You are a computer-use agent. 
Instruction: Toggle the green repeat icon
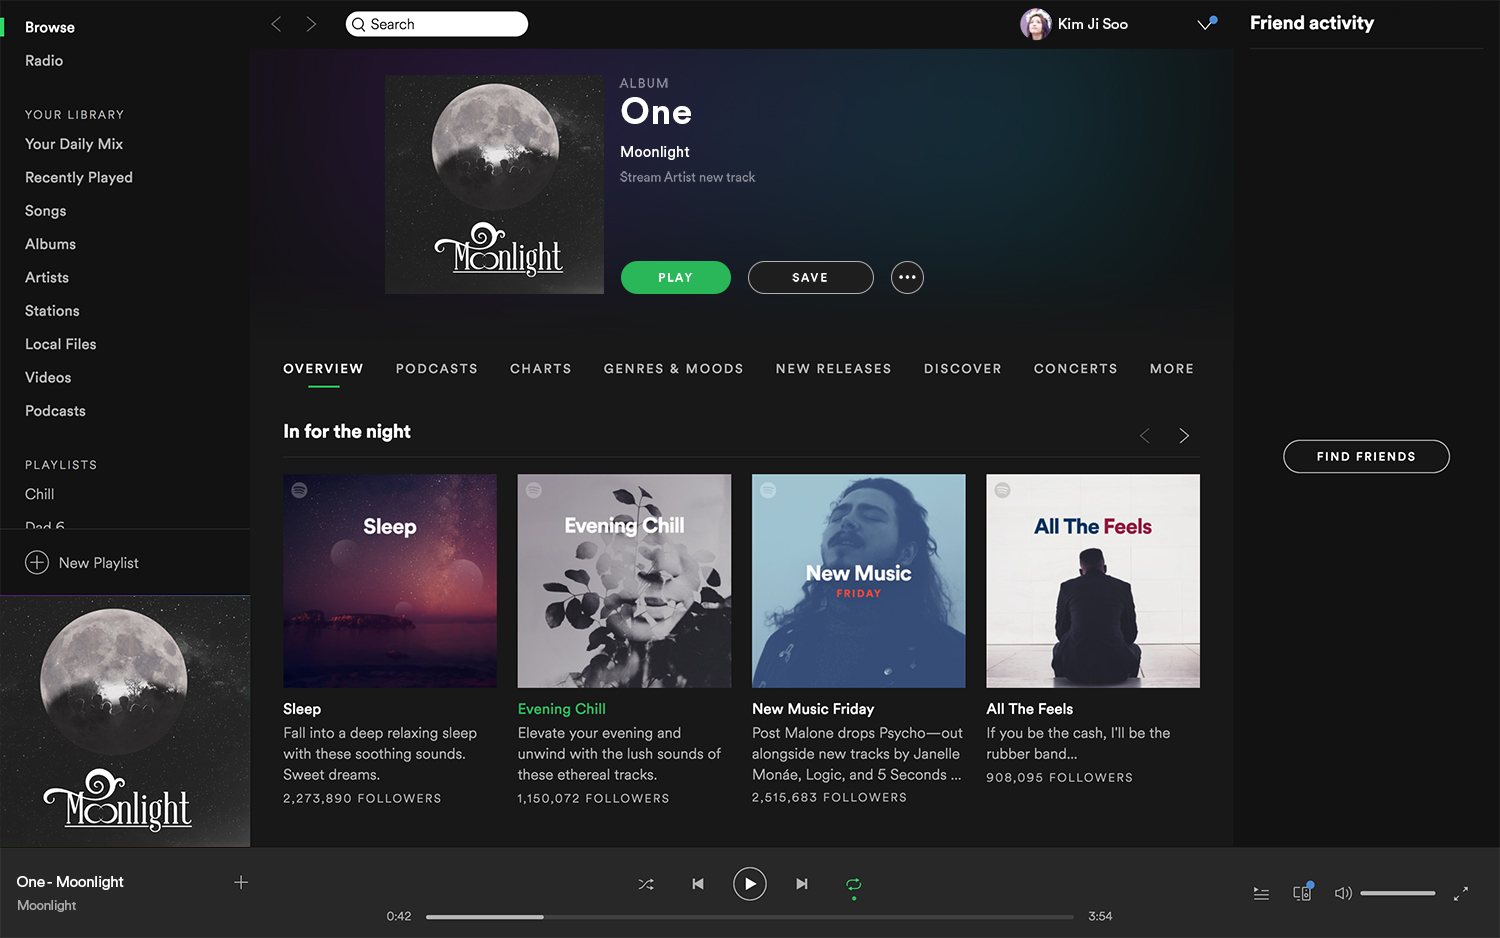[853, 884]
